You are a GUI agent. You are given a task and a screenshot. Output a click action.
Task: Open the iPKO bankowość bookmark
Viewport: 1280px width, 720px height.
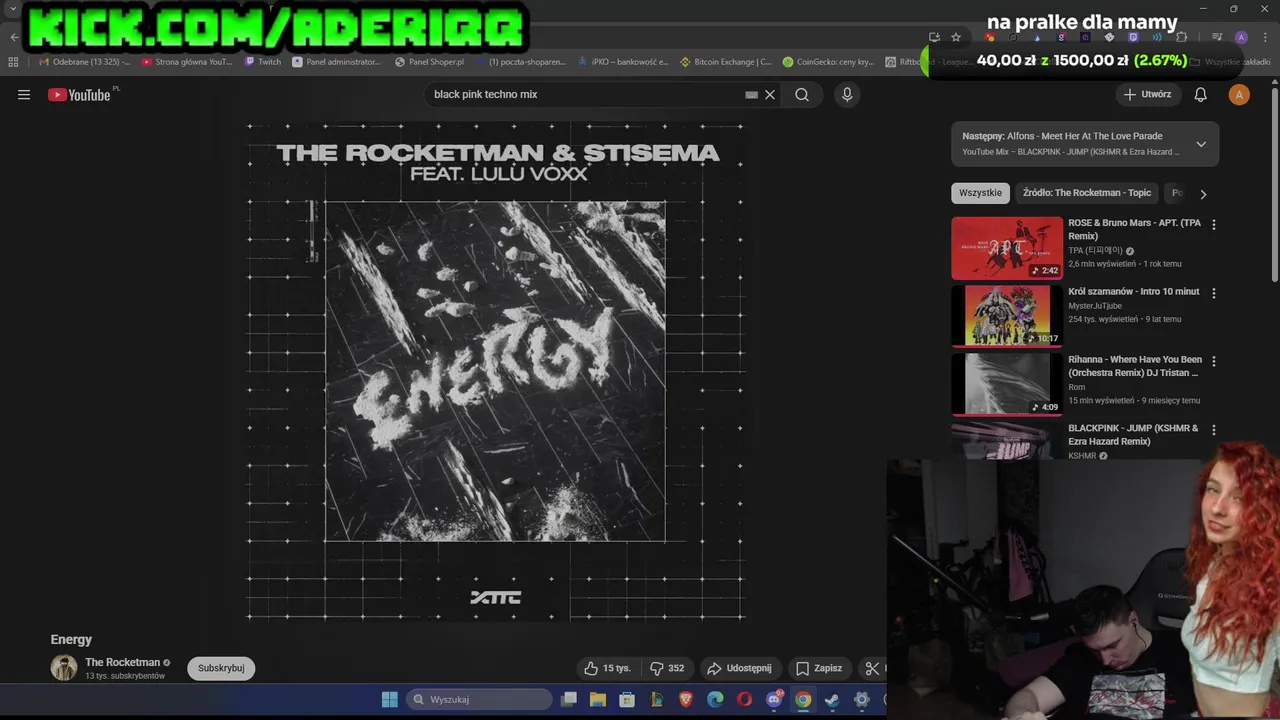coord(623,62)
